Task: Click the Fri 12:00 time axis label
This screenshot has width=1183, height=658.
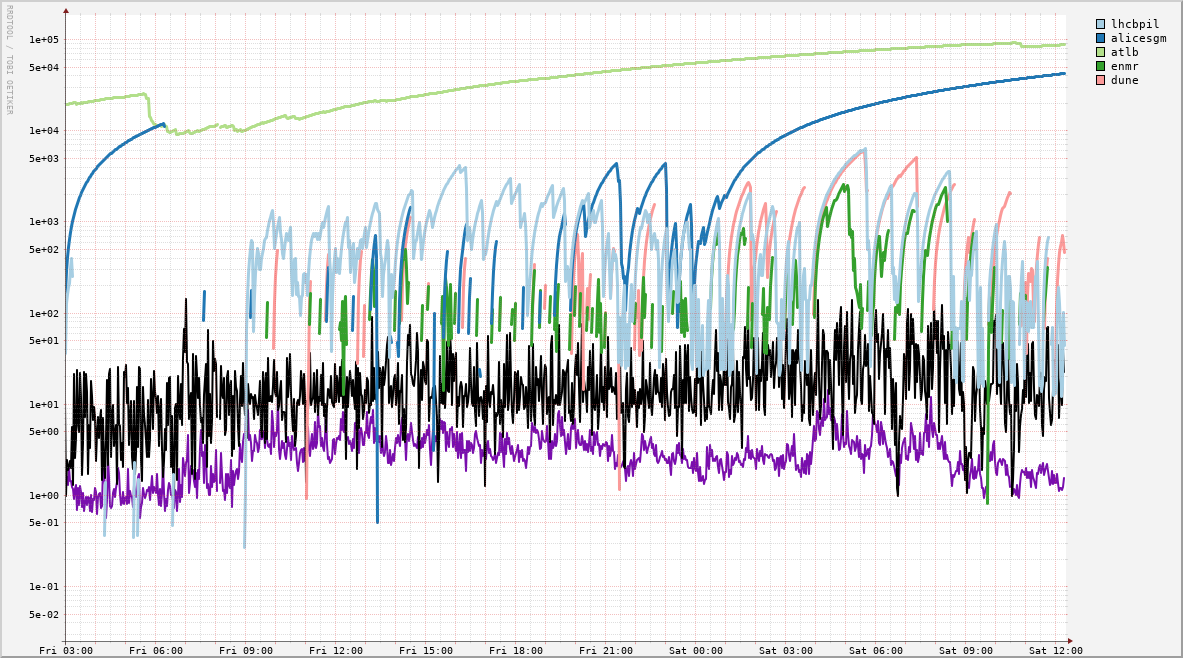Action: pos(336,650)
